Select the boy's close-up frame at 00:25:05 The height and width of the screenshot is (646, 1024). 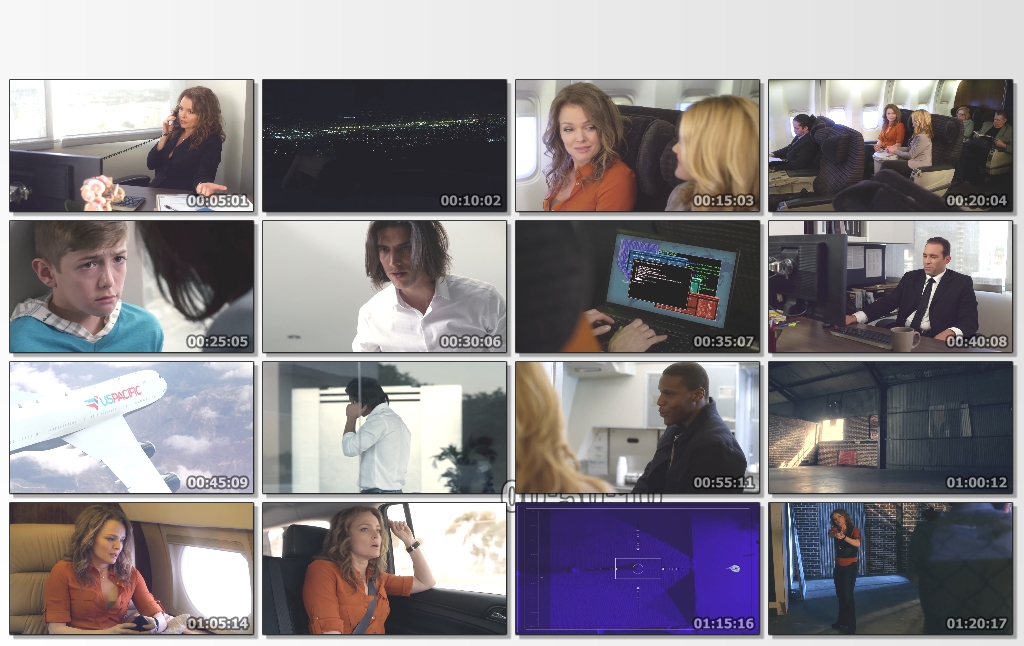coord(132,286)
